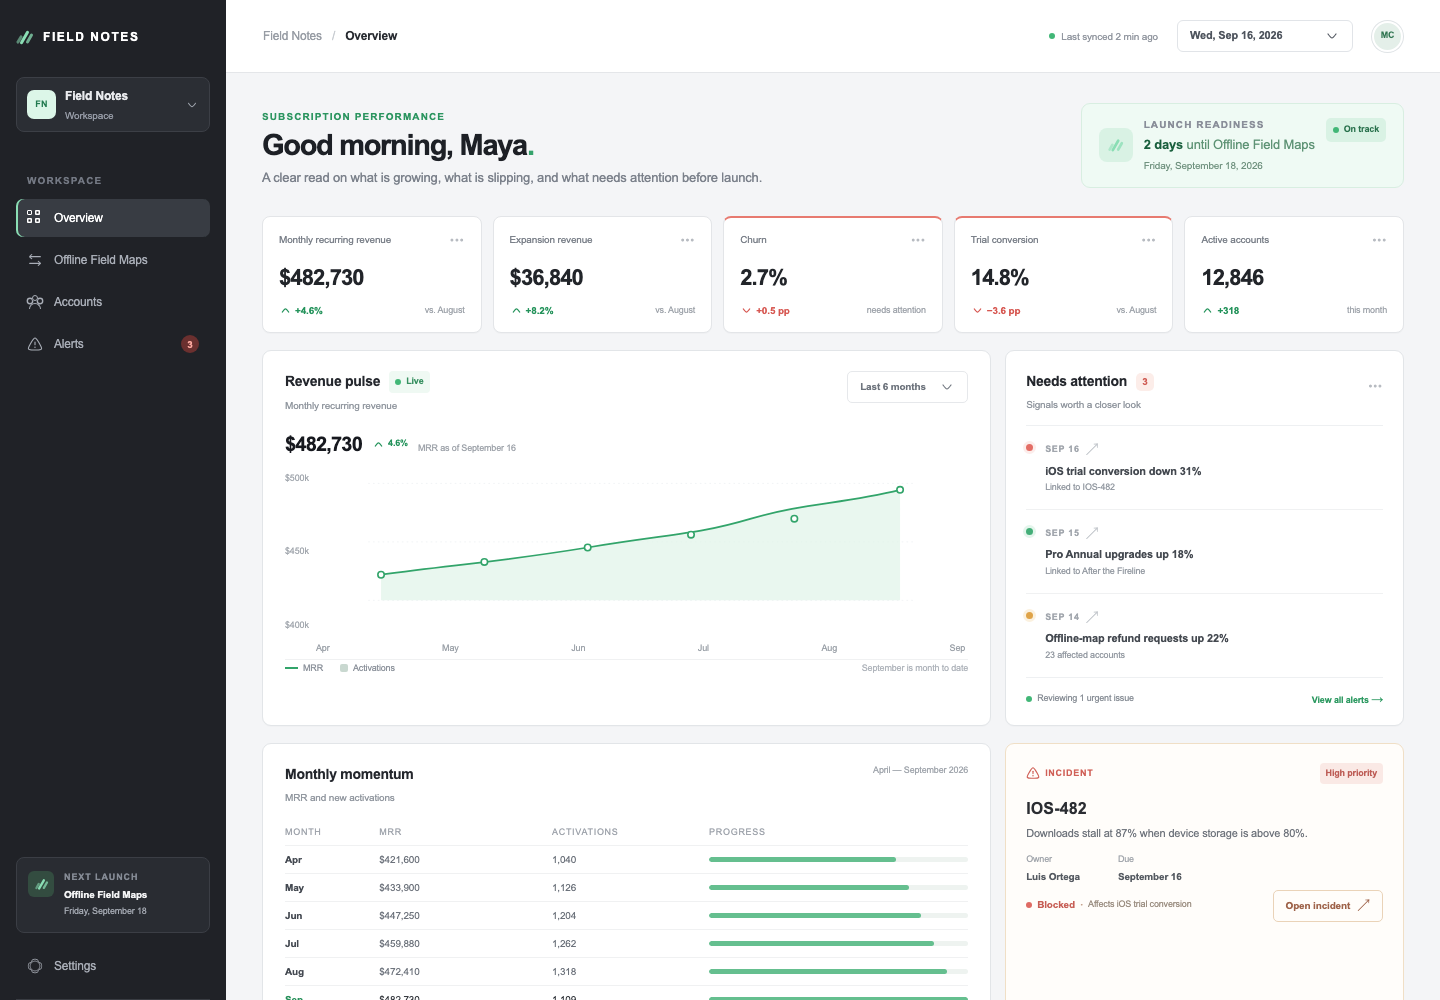Screen dimensions: 1440x1000
Task: Open the Overview grid icon in sidebar
Action: click(34, 217)
